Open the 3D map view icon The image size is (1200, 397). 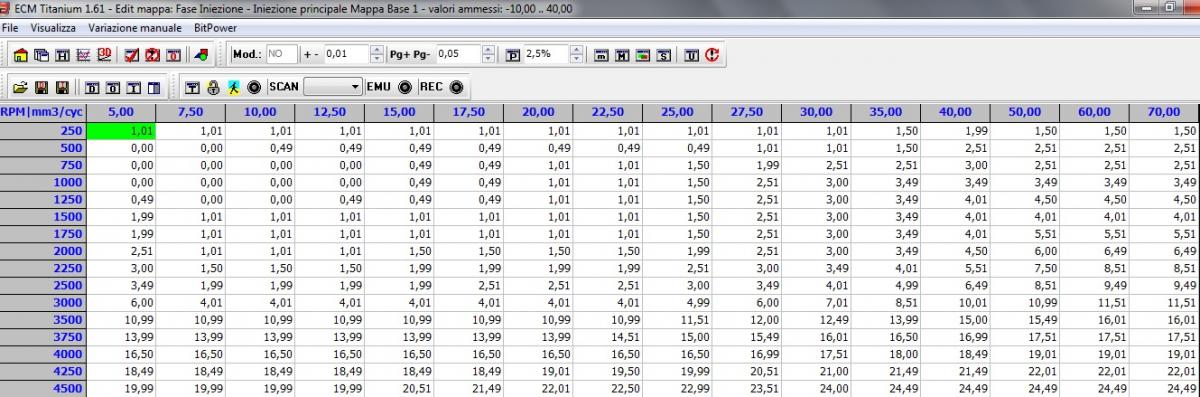(x=104, y=55)
